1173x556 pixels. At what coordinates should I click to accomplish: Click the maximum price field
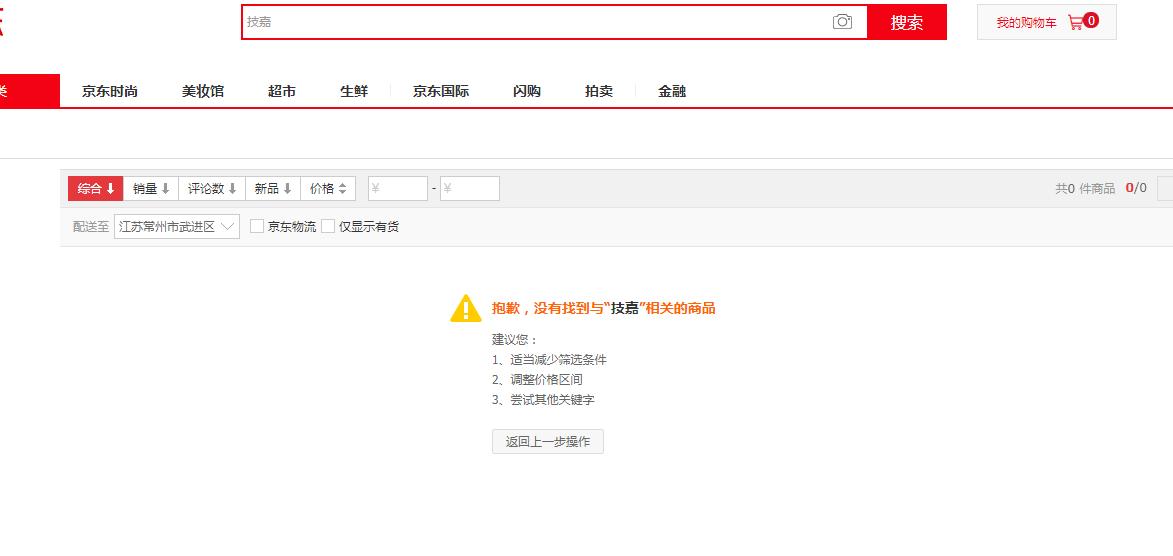point(470,189)
